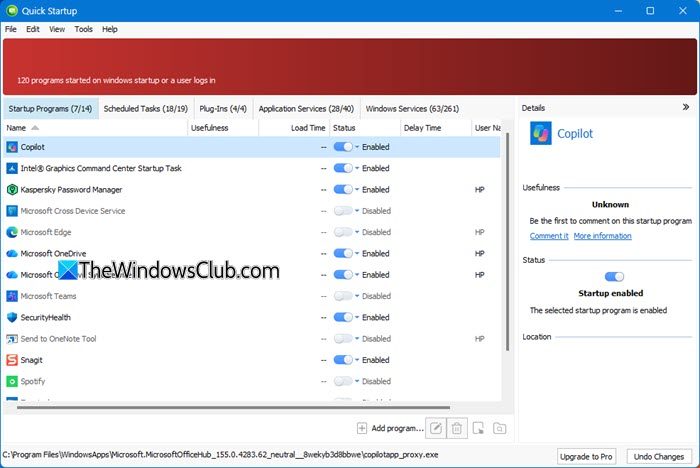
Task: Click the Delete program trash icon
Action: [x=457, y=429]
